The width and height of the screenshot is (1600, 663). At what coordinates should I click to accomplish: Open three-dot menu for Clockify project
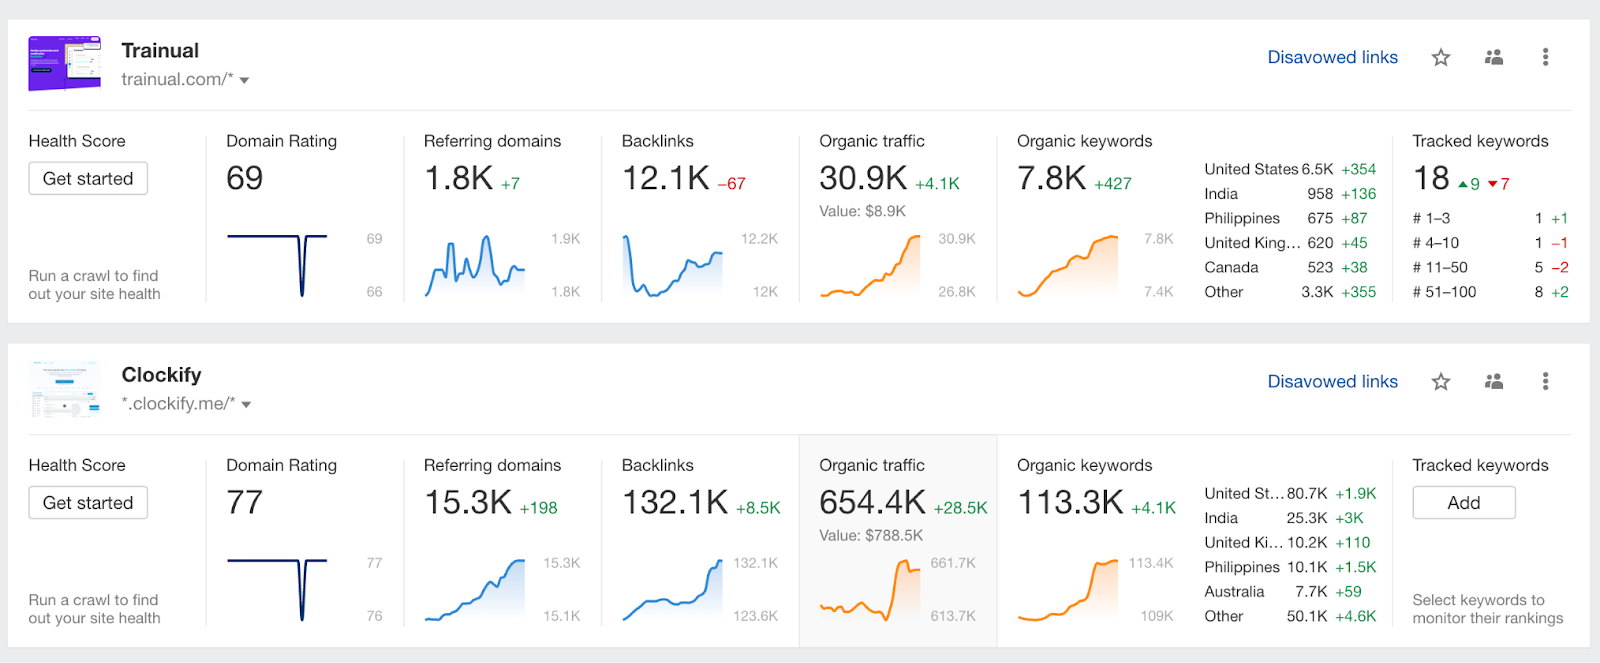(x=1545, y=381)
